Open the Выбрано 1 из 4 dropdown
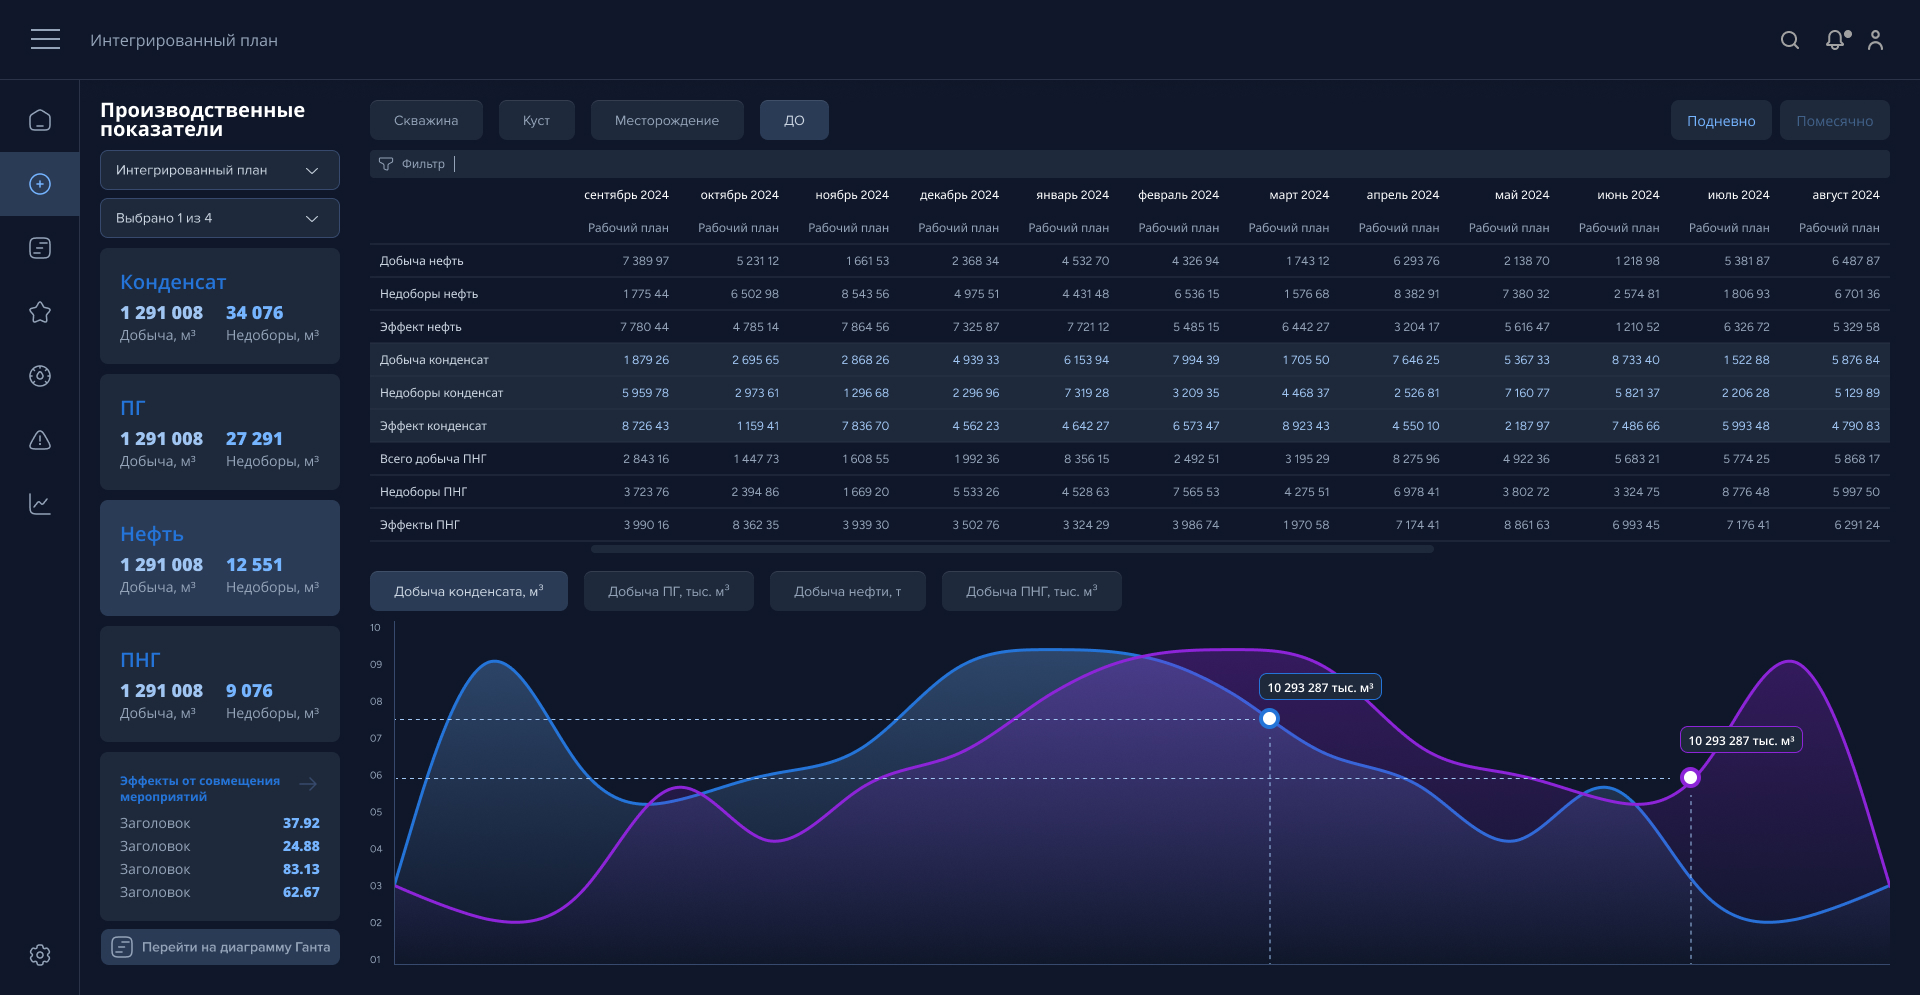 coord(220,218)
